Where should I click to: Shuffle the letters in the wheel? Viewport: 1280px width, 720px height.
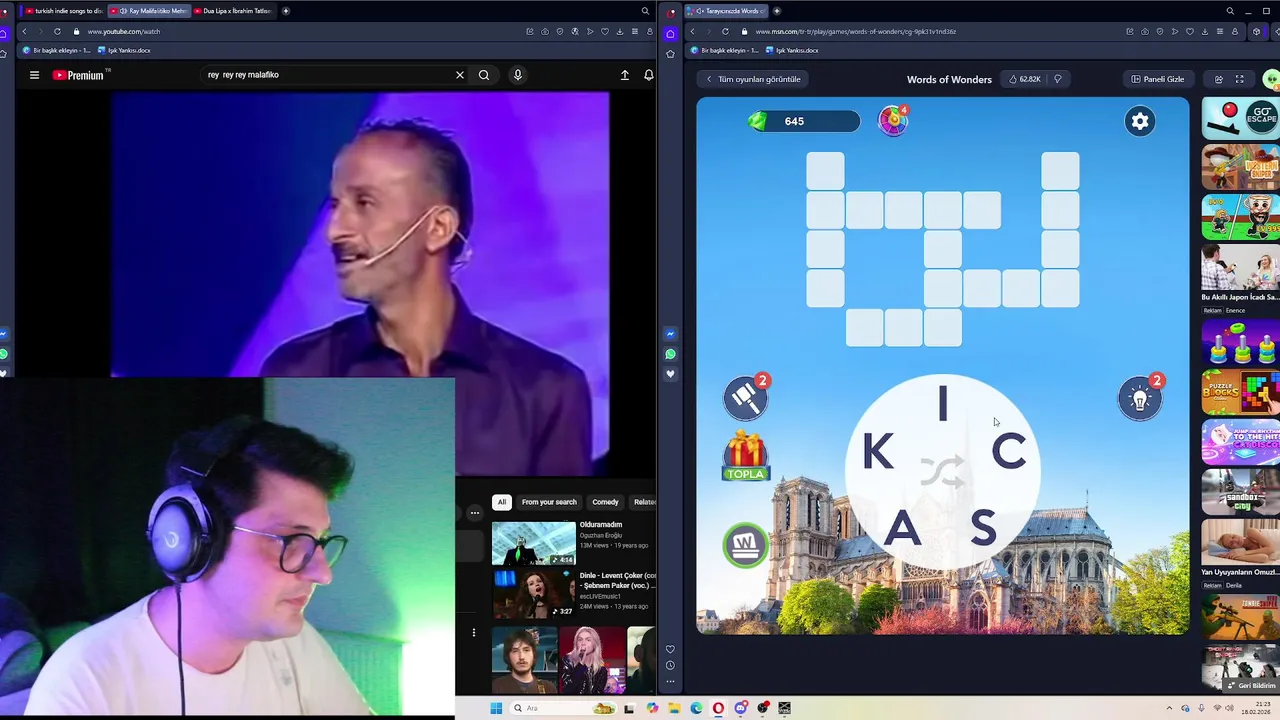(942, 472)
